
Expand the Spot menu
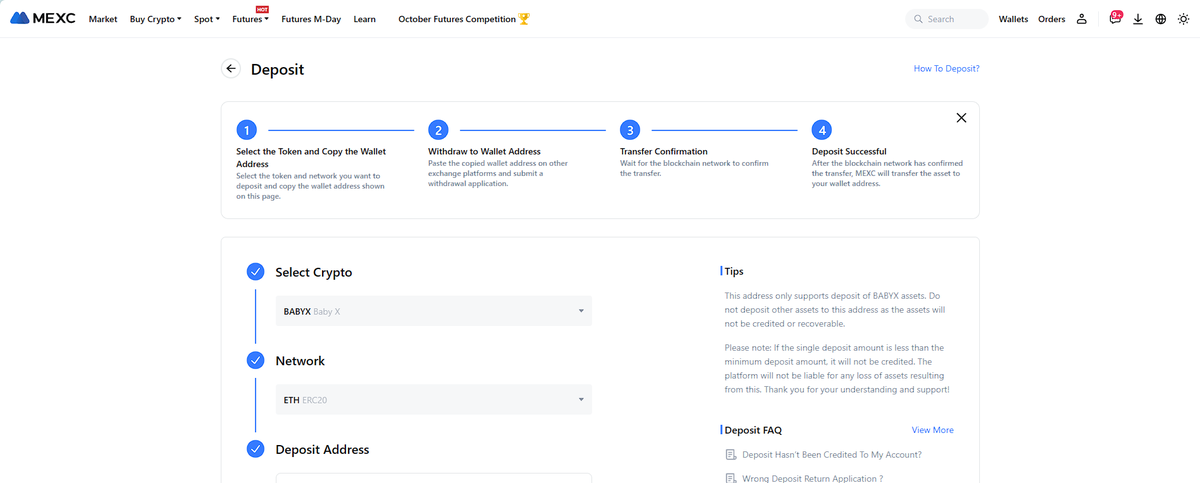point(207,19)
